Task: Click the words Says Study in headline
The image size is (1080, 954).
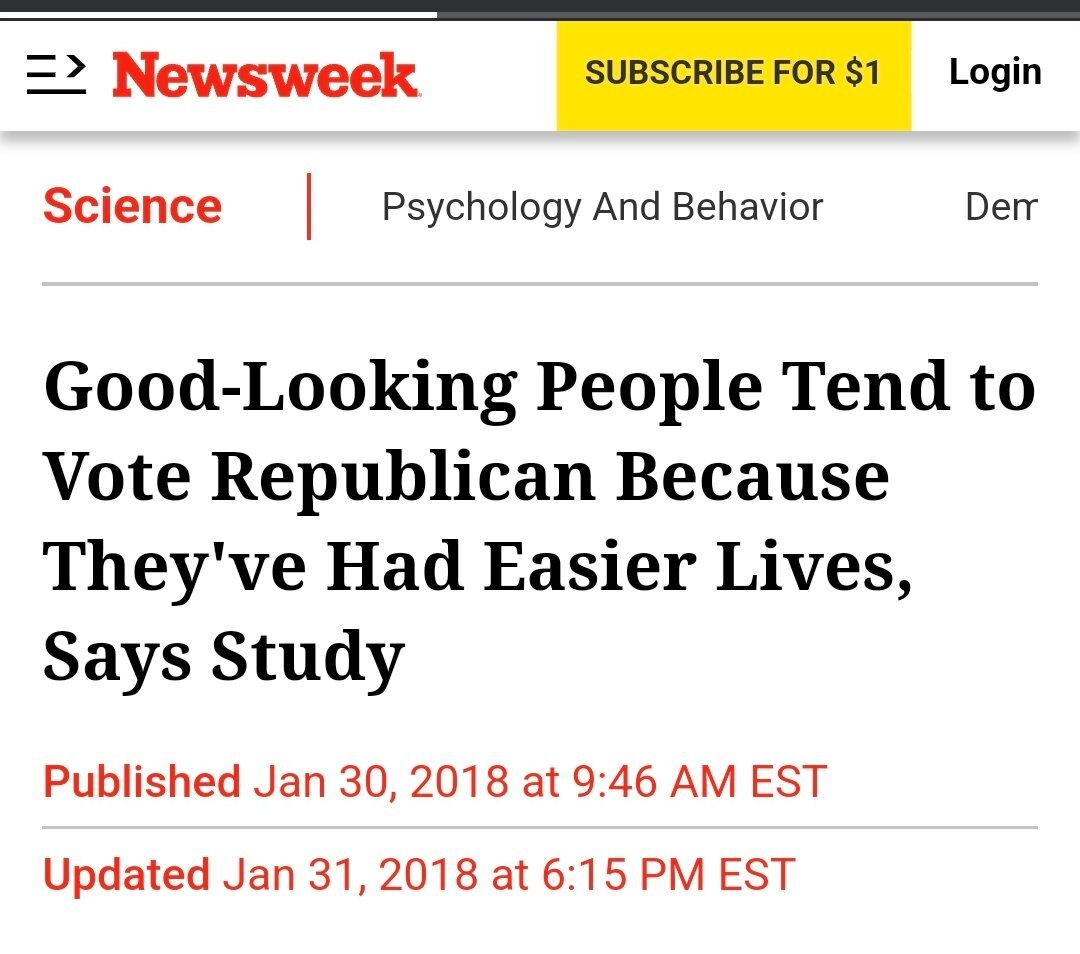Action: [x=223, y=656]
